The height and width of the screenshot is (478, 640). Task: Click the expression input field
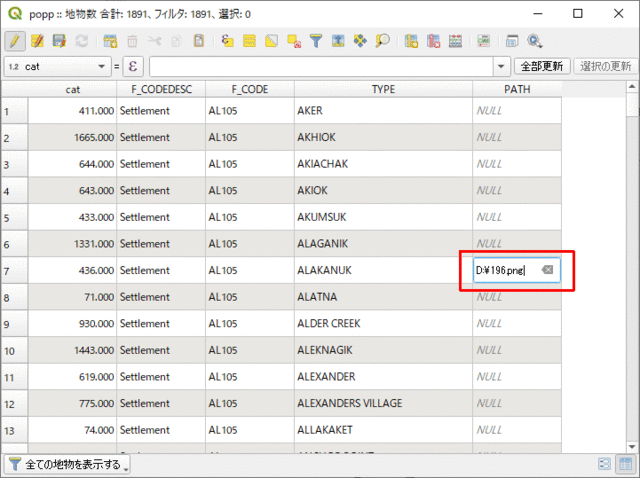pos(321,67)
